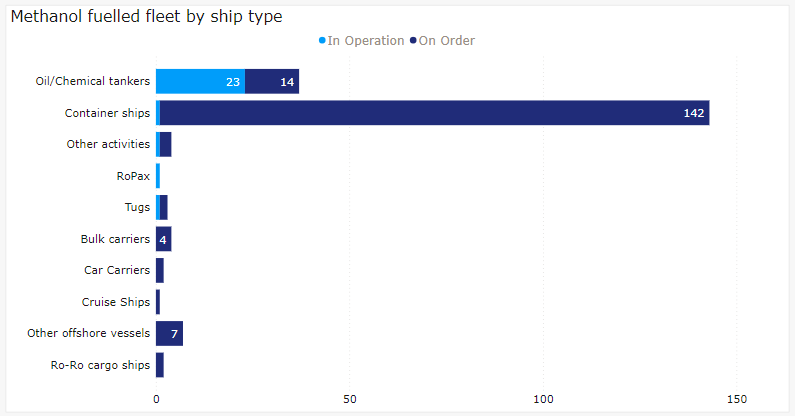
Task: Click the light blue In Operation legend dot
Action: pyautogui.click(x=322, y=41)
